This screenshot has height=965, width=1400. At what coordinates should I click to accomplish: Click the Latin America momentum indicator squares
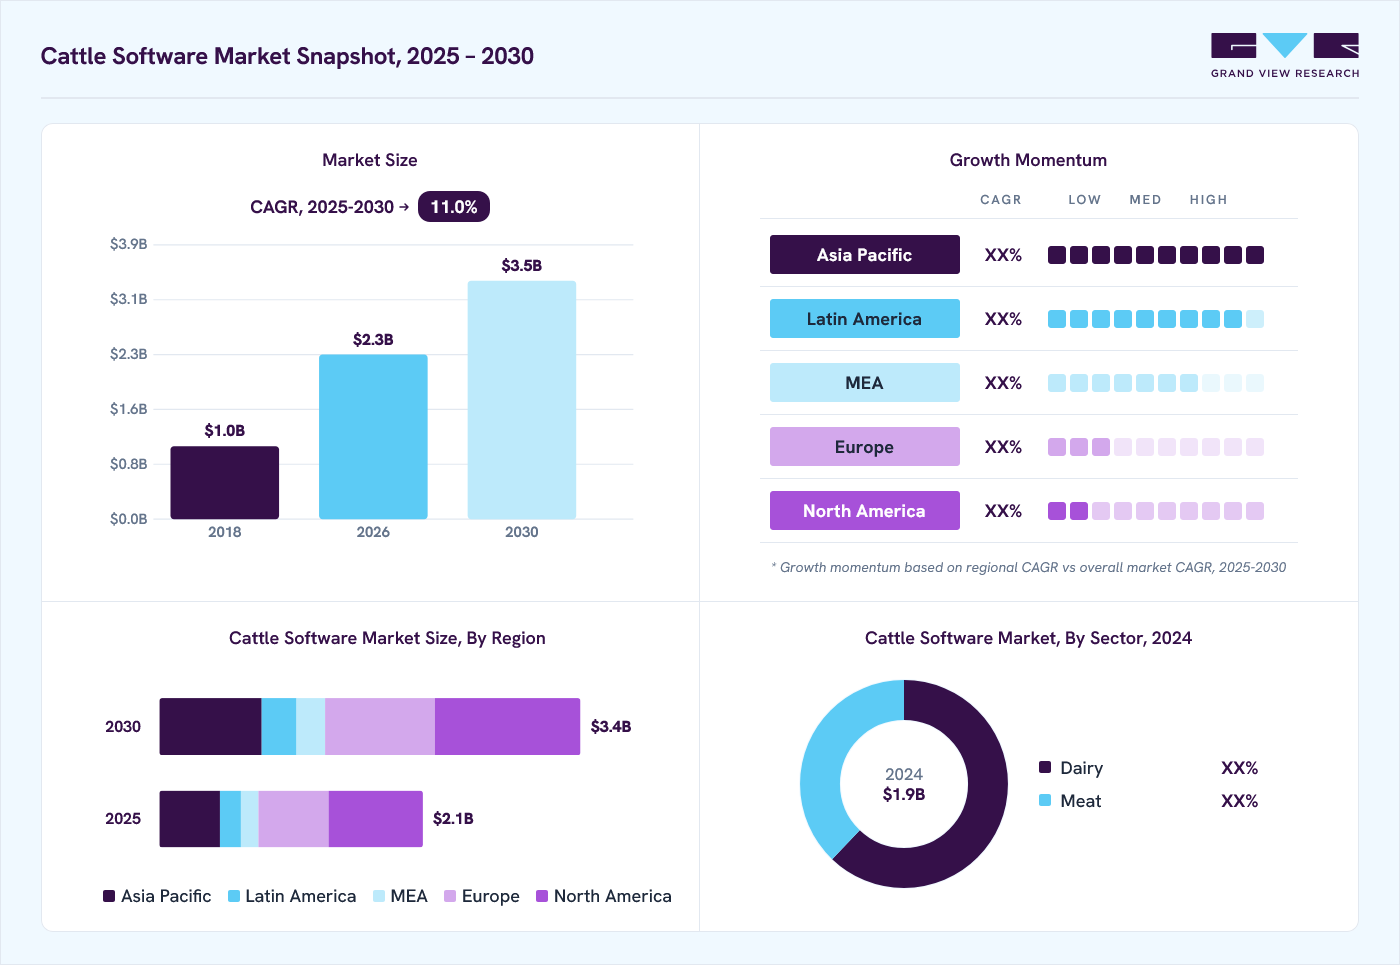point(1156,319)
